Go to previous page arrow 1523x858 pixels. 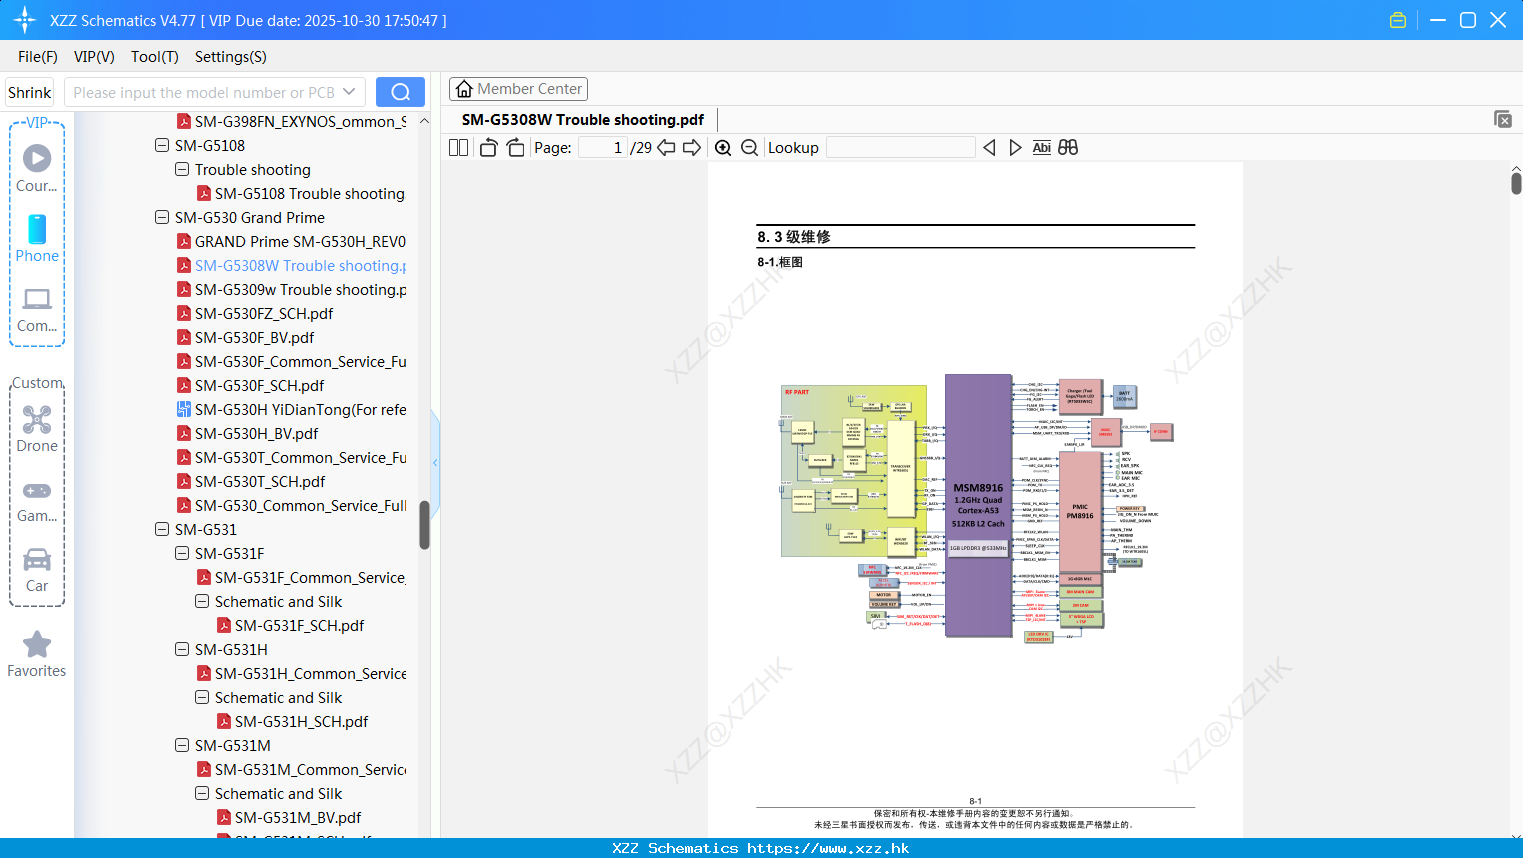coord(666,147)
